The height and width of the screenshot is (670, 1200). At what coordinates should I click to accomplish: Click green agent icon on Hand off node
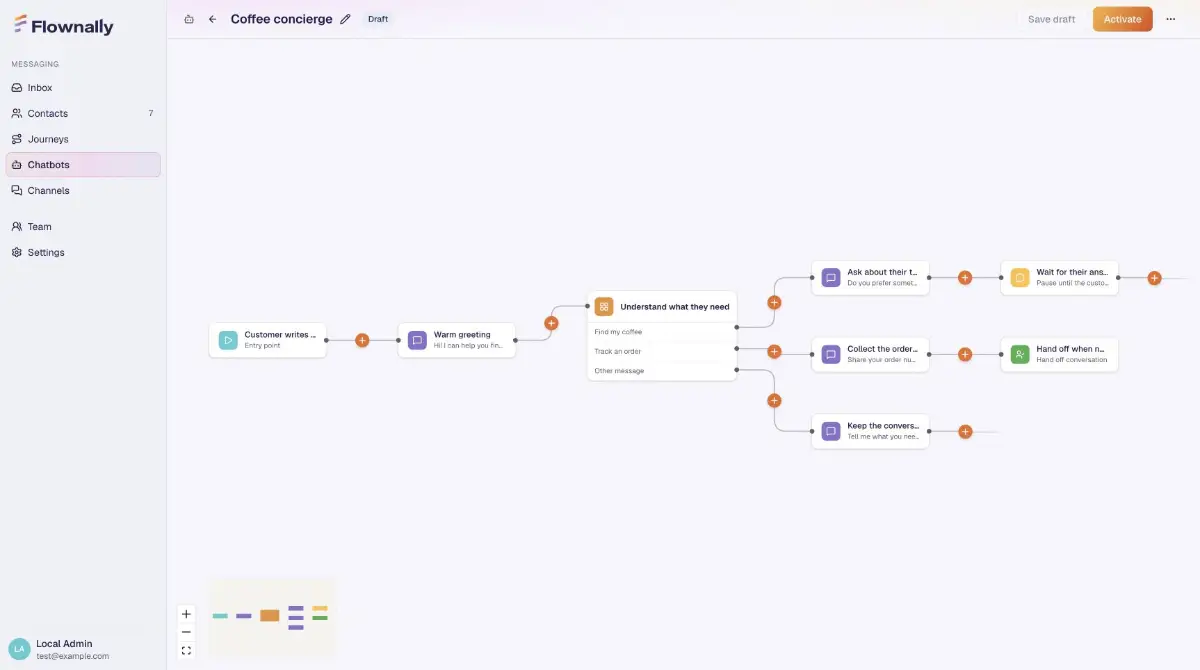click(x=1019, y=354)
